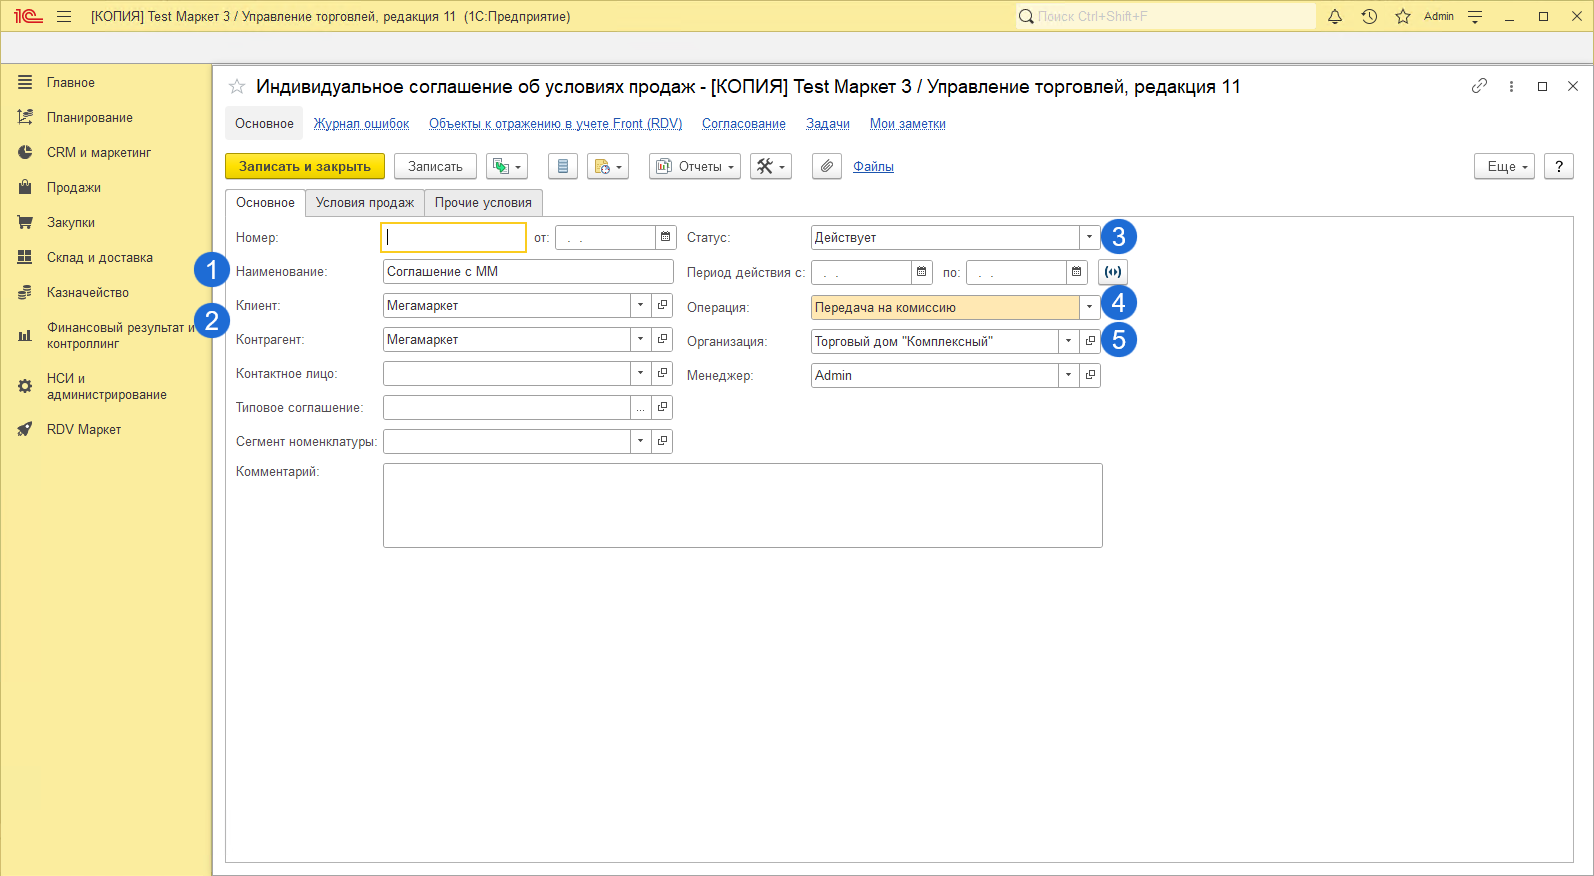Open calendar for period end 'по' date
The image size is (1594, 876).
[x=1076, y=271]
